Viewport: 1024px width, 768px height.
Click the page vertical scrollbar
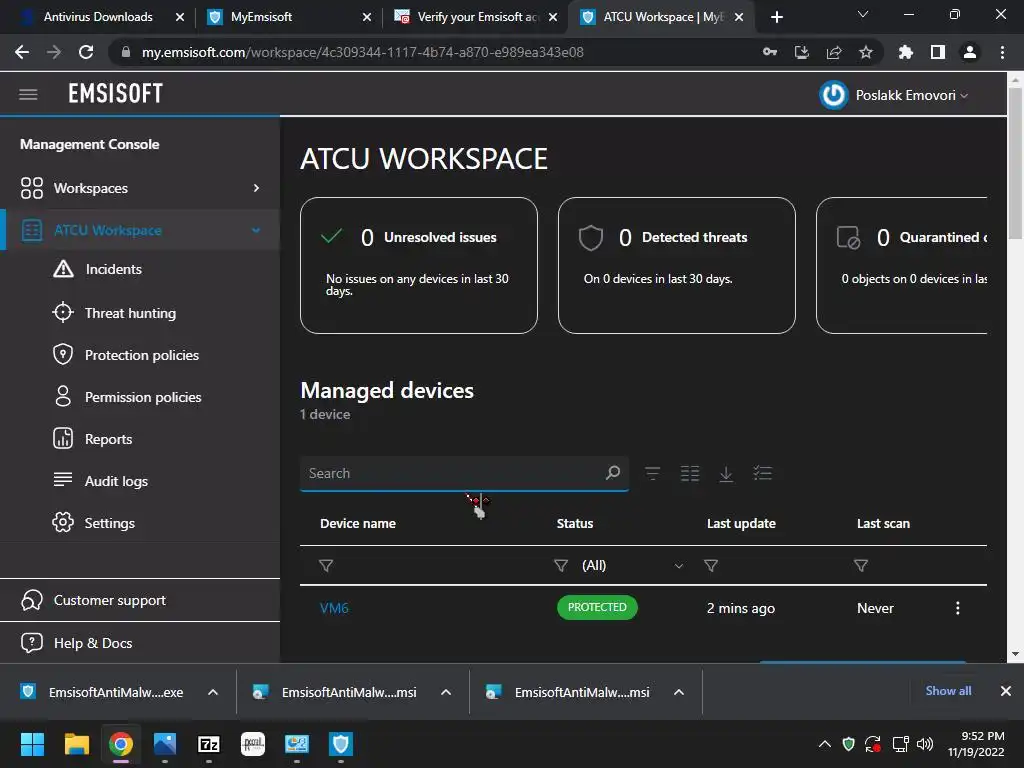click(1015, 163)
